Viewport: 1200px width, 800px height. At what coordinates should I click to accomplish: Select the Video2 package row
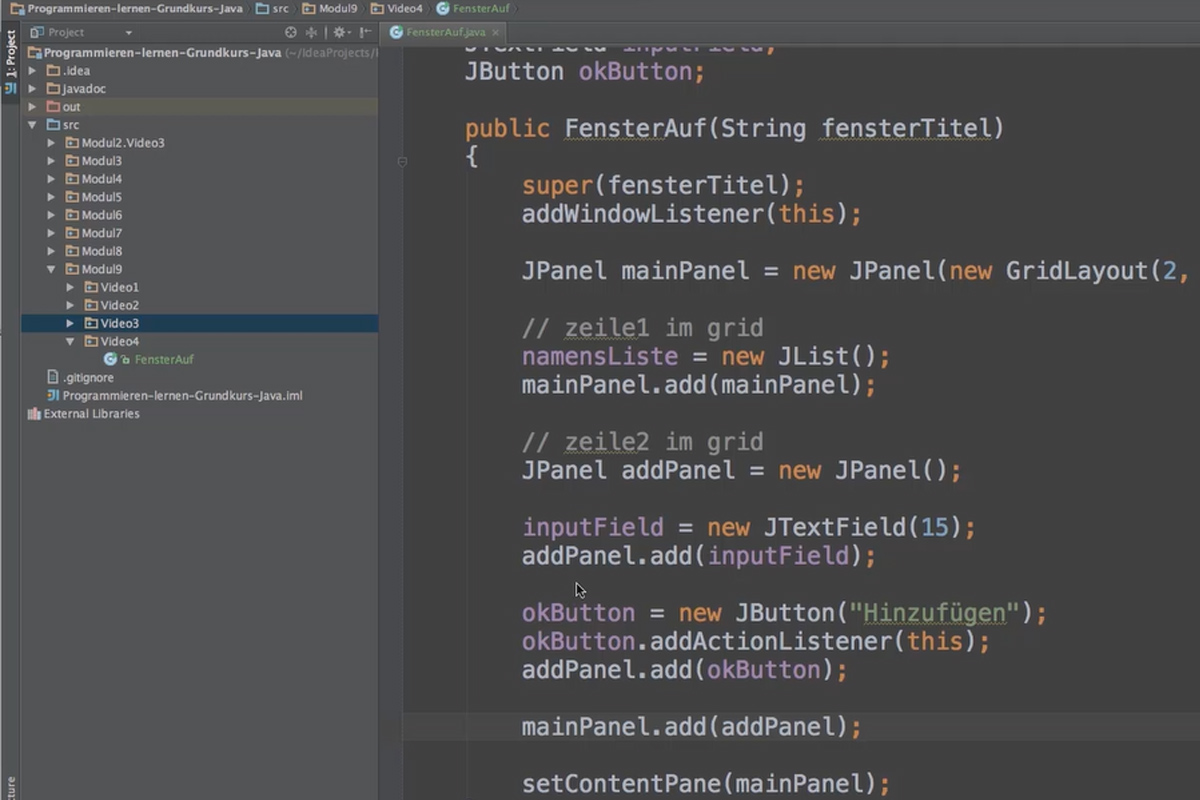tap(200, 305)
